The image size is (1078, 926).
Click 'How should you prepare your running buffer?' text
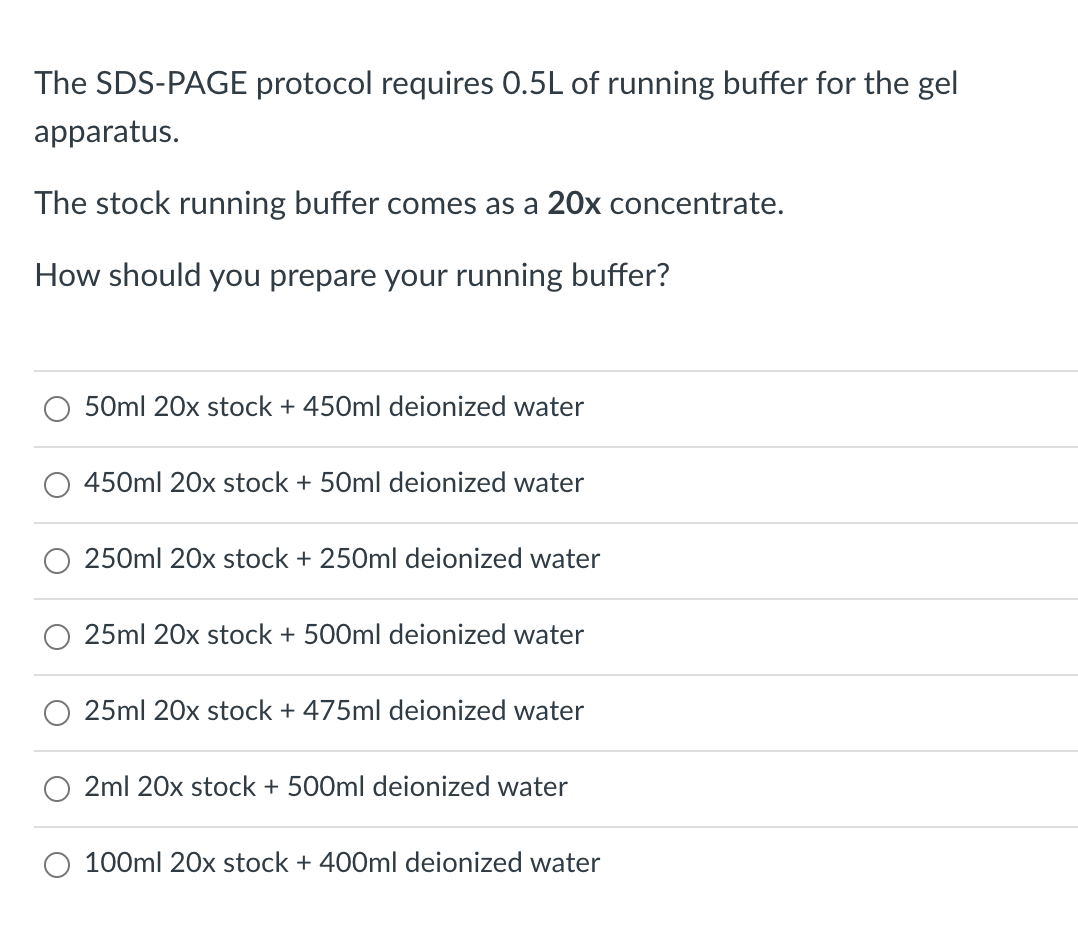coord(352,276)
